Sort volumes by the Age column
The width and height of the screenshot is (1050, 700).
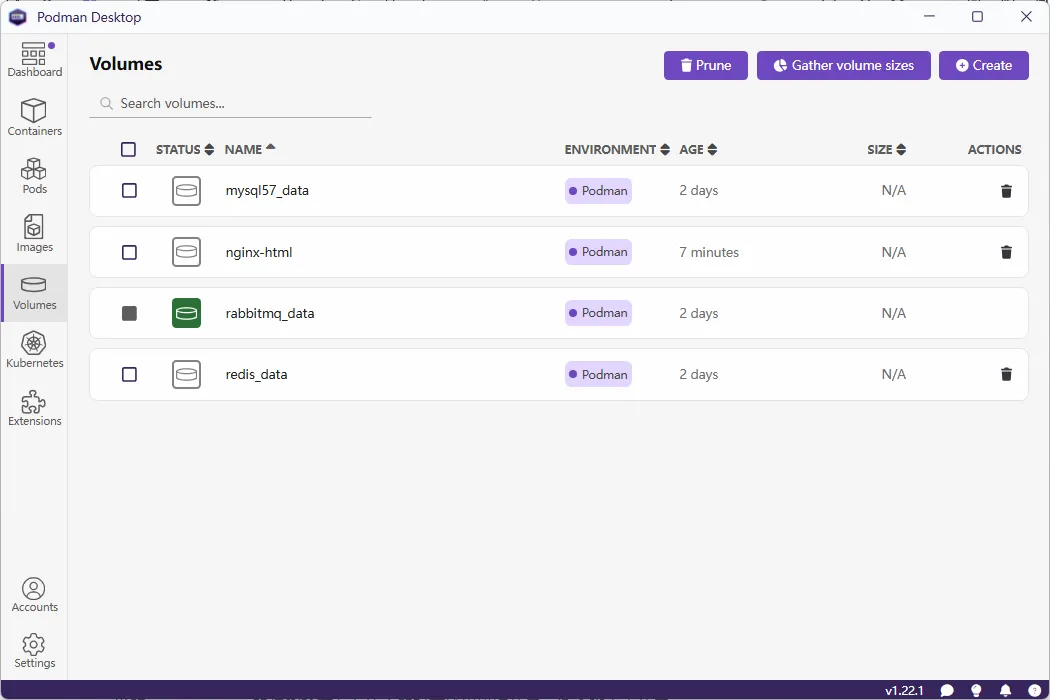[x=698, y=149]
